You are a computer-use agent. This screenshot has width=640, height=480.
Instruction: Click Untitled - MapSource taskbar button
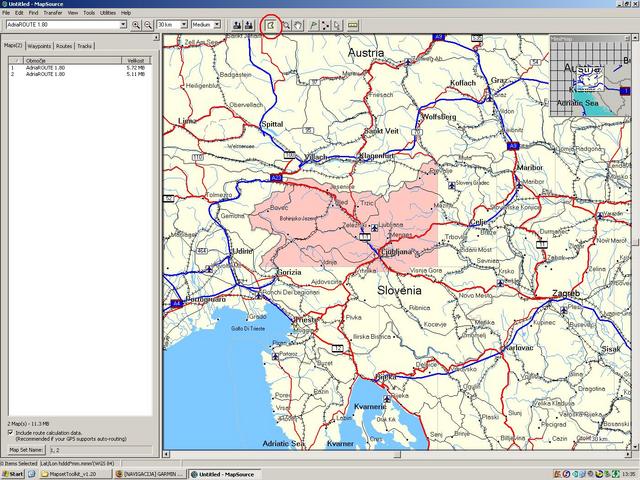coord(224,474)
